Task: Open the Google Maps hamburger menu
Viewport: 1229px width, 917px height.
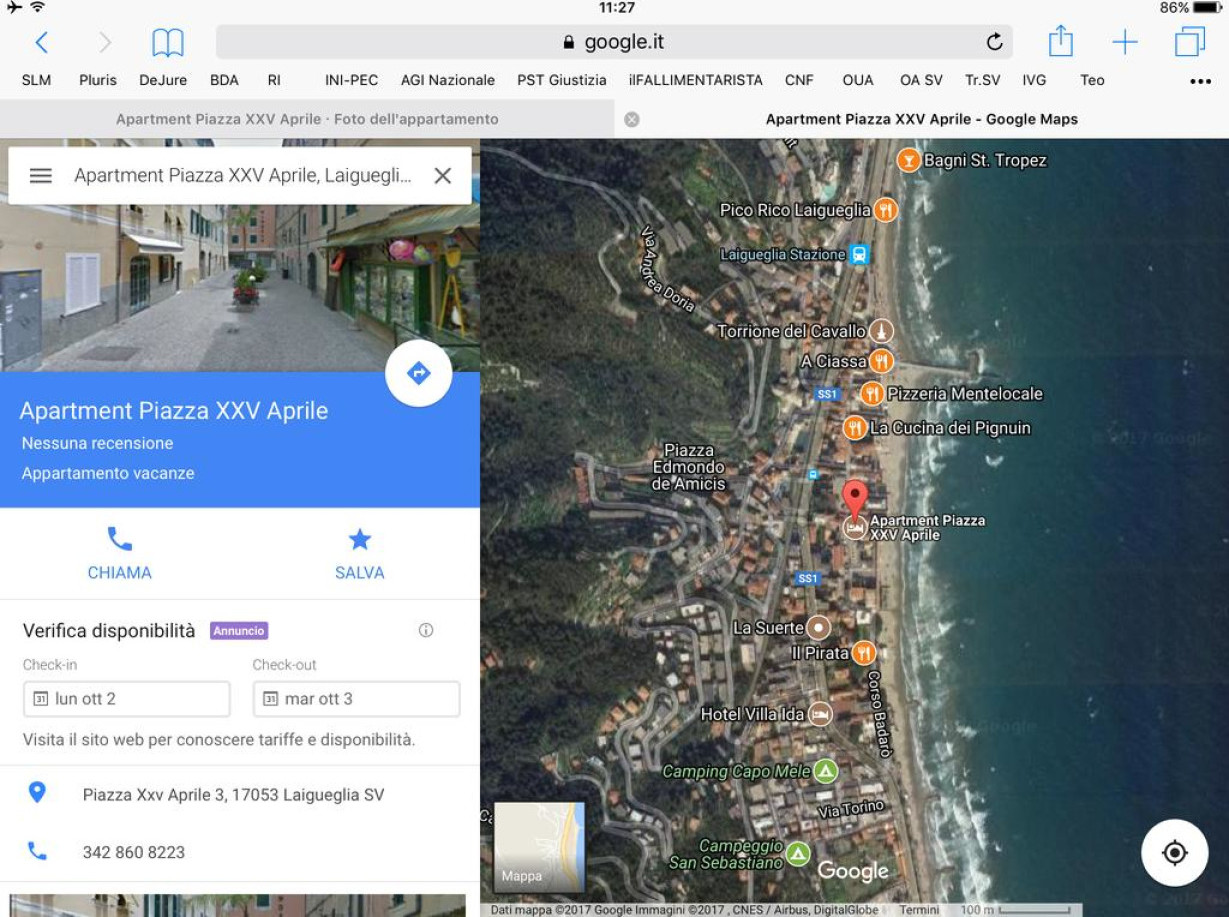Action: (40, 176)
